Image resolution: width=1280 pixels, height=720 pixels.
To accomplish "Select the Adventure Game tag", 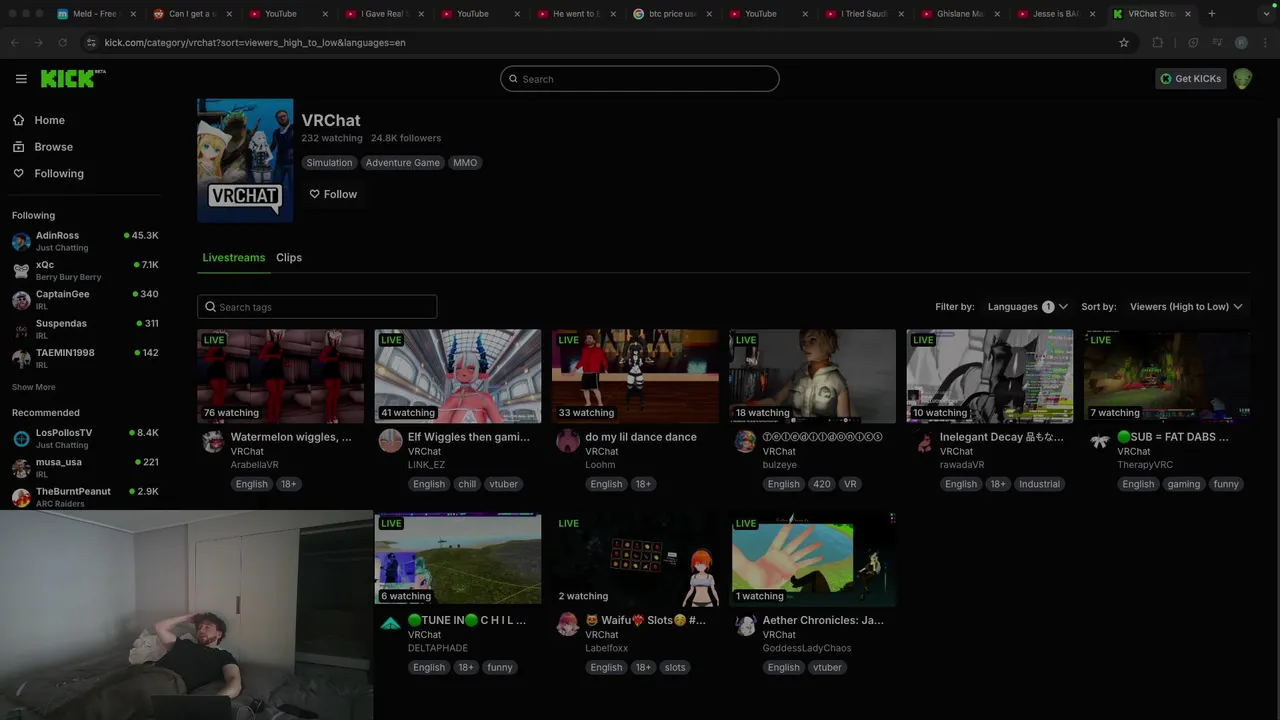I will coord(402,163).
